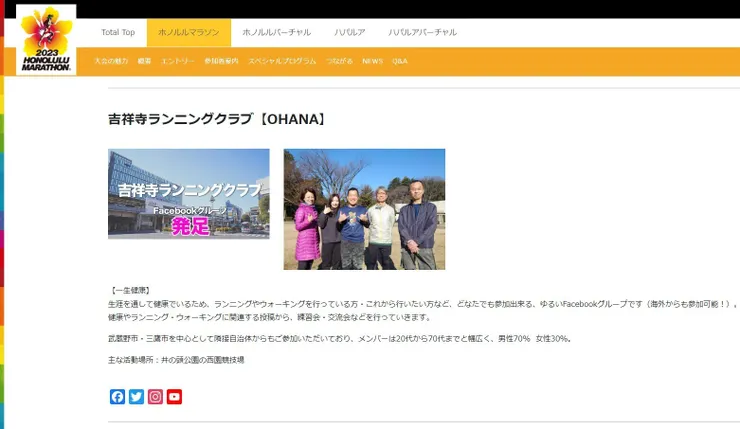Open the Q&A page link

[400, 61]
